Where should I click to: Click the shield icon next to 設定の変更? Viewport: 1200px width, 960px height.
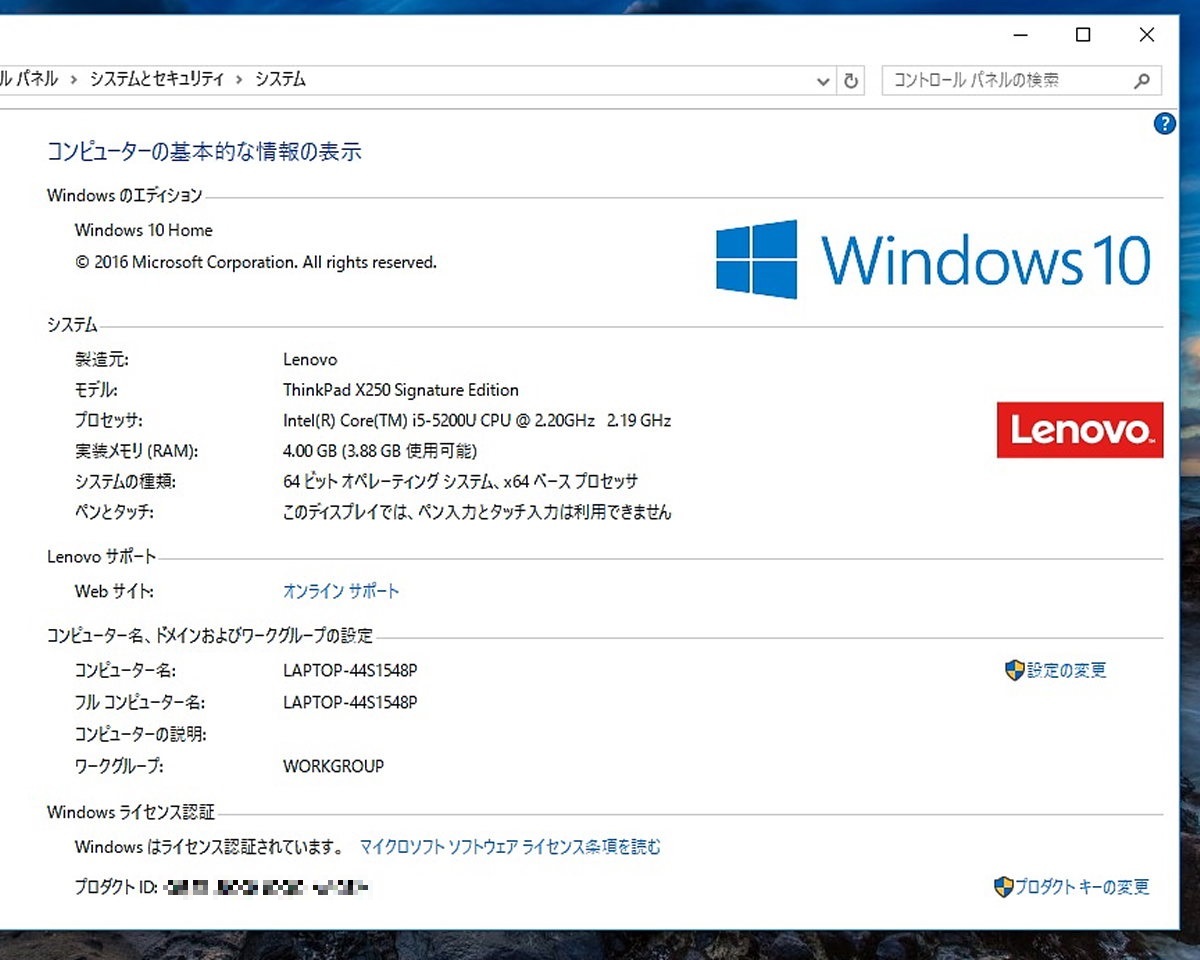(x=1015, y=670)
